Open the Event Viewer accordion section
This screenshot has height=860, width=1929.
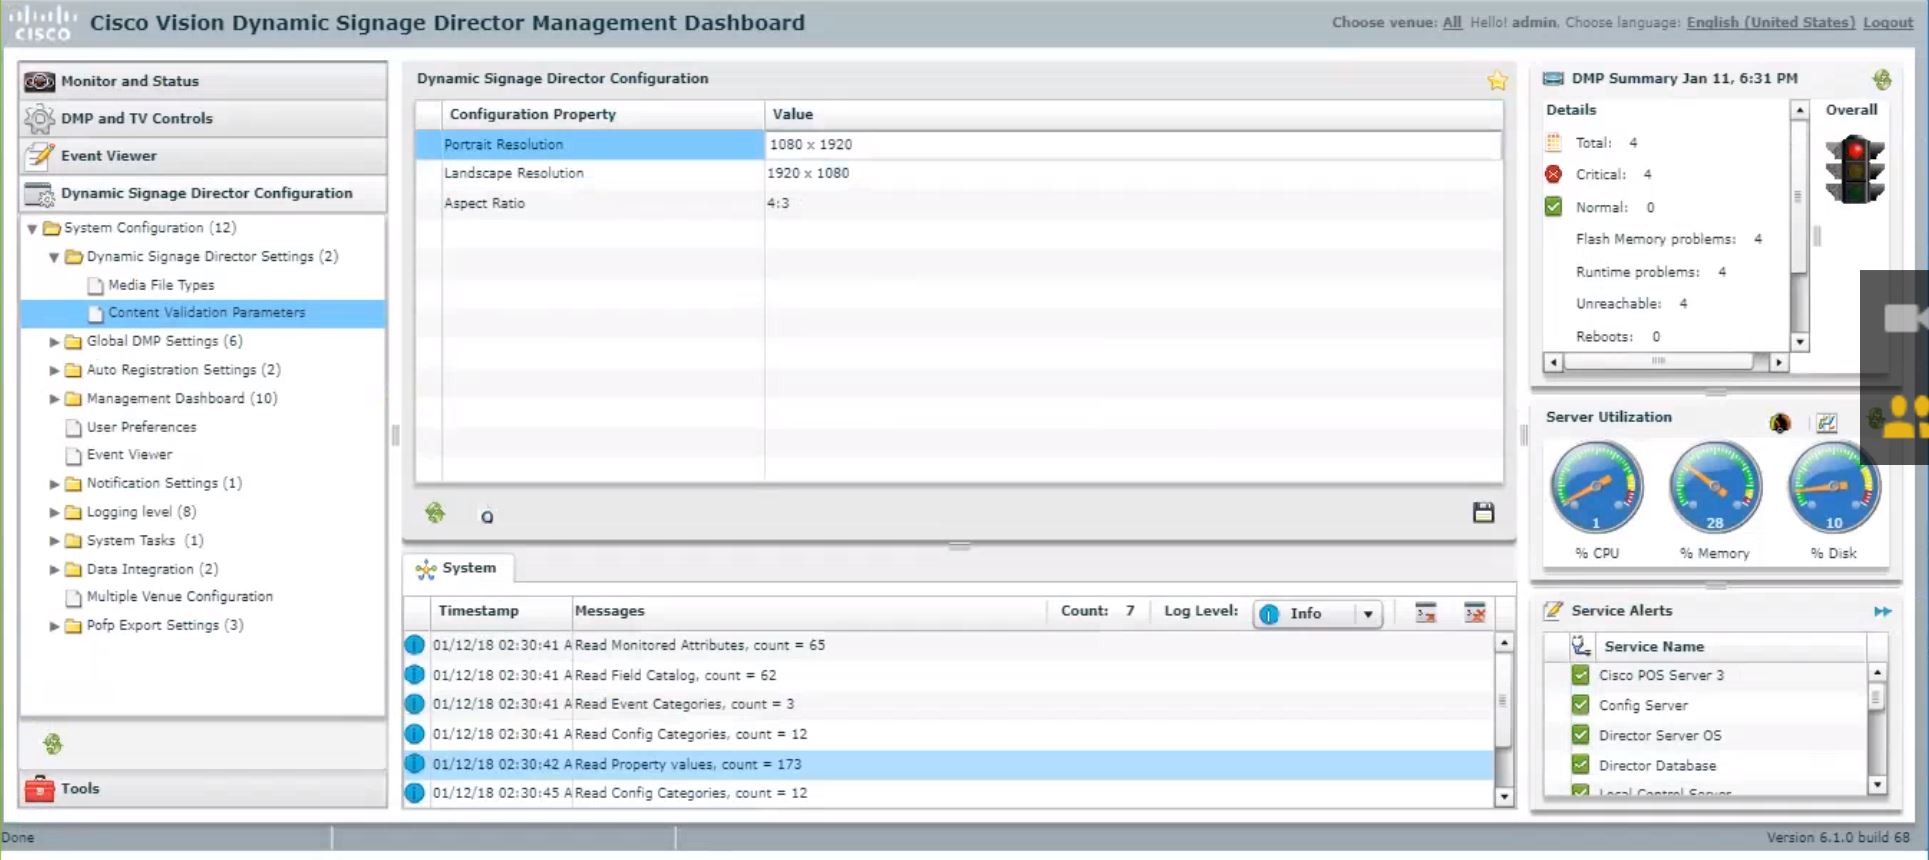tap(203, 156)
